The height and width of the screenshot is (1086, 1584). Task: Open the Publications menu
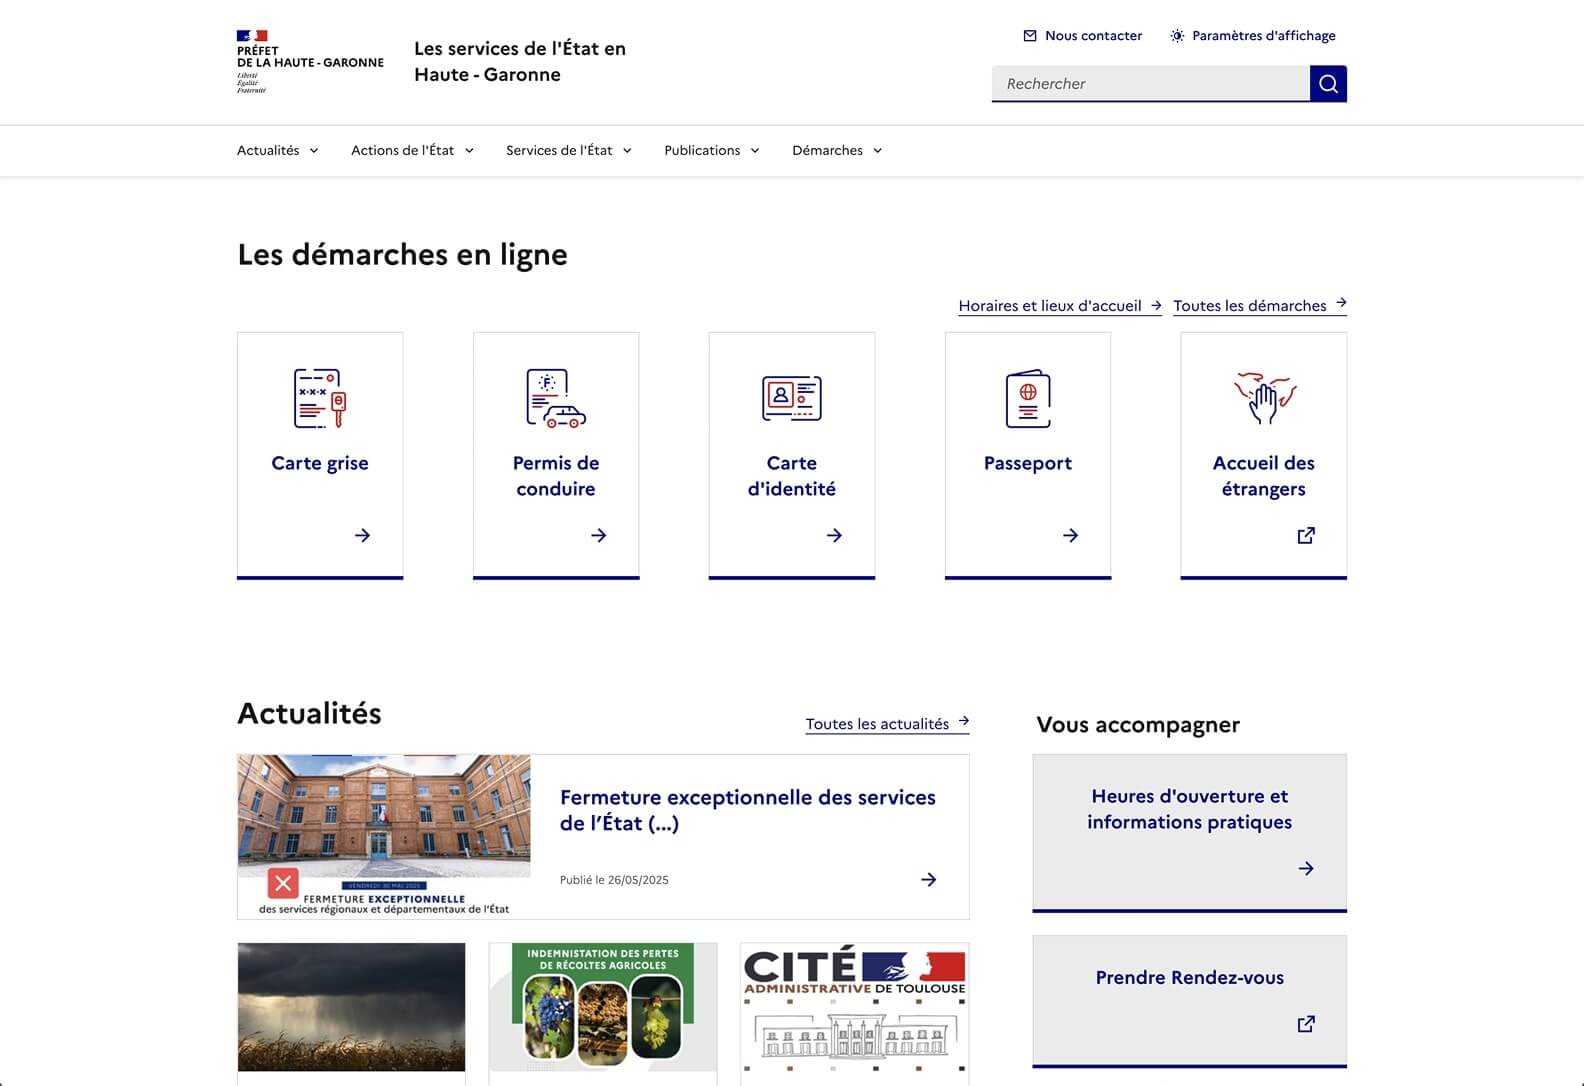click(711, 151)
